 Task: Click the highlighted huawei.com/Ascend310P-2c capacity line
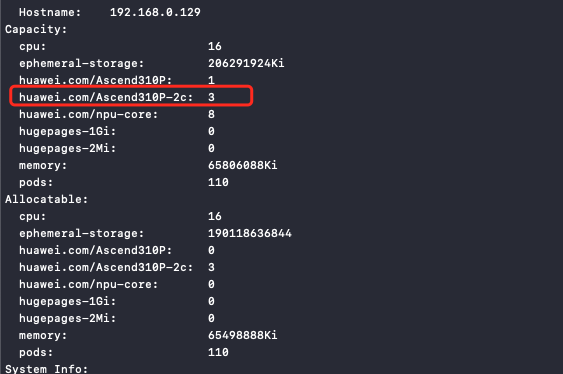(x=131, y=96)
